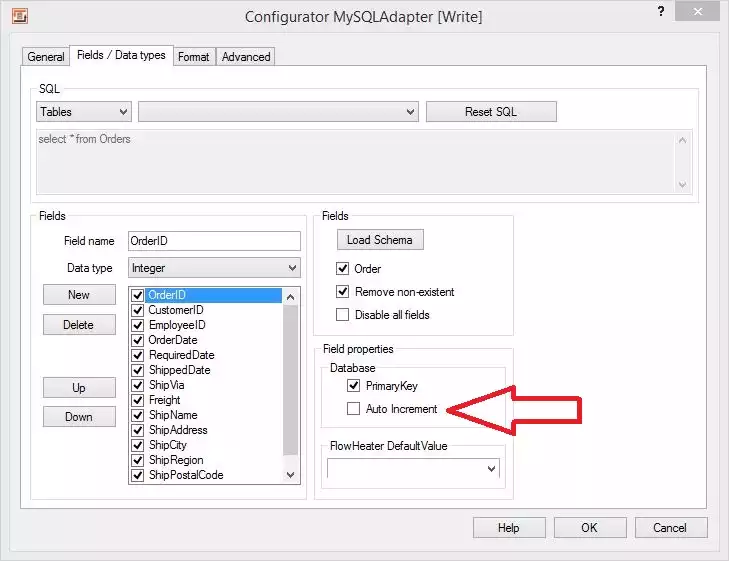Uncheck the Remove non-existent option
This screenshot has height=561, width=729.
pos(343,292)
